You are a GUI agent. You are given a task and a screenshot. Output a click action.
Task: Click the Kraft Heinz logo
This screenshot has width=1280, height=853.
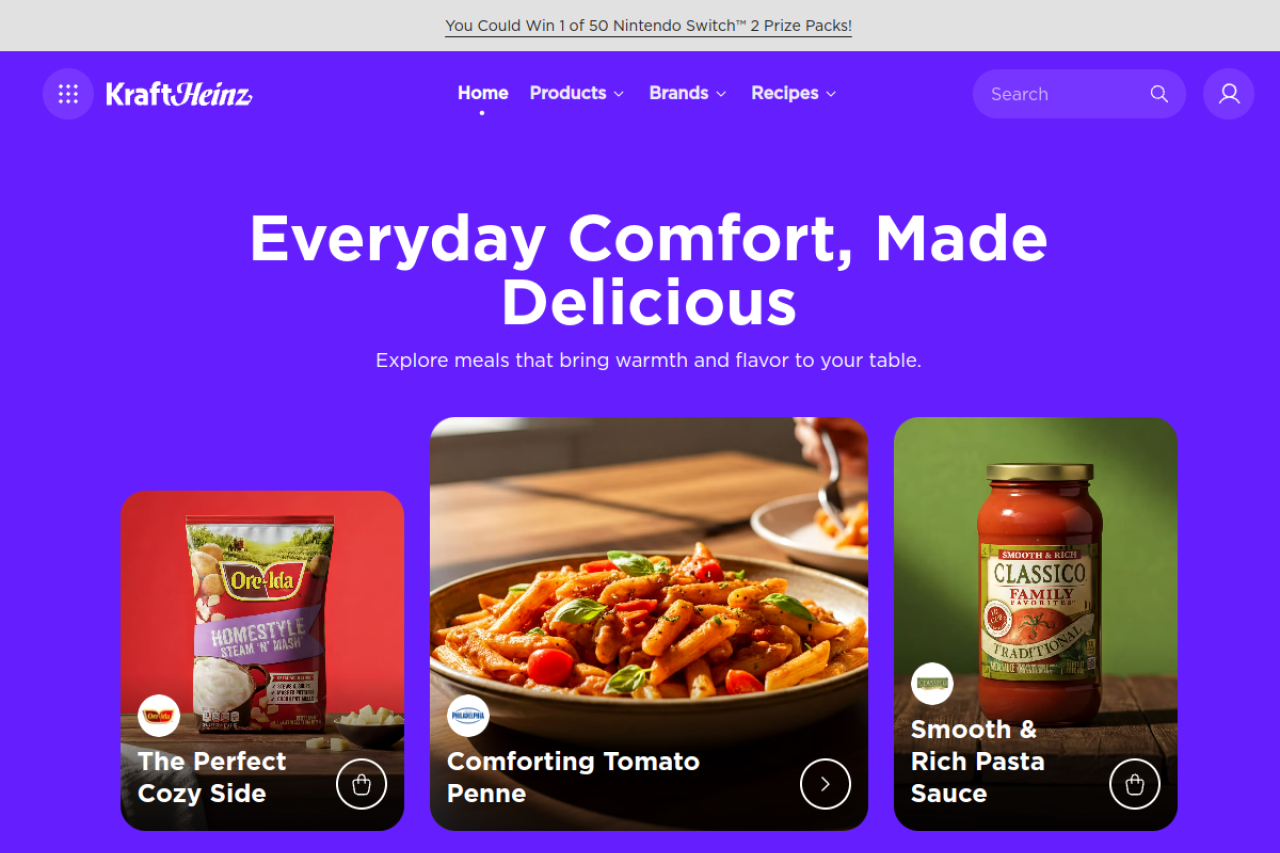(179, 94)
